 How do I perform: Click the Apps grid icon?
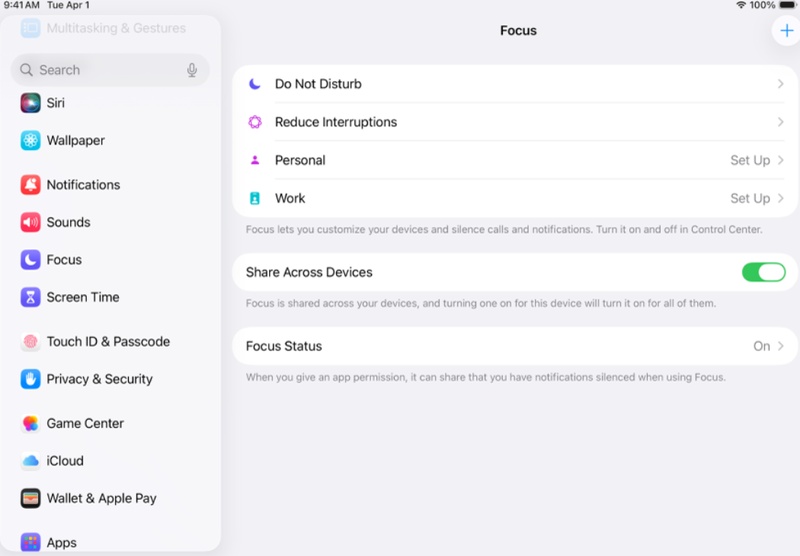(x=31, y=542)
